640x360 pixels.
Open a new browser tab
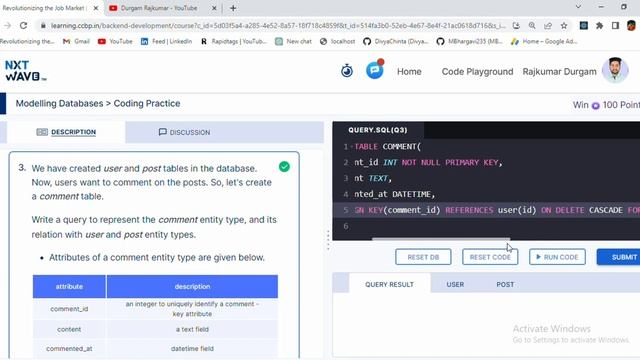tap(233, 8)
